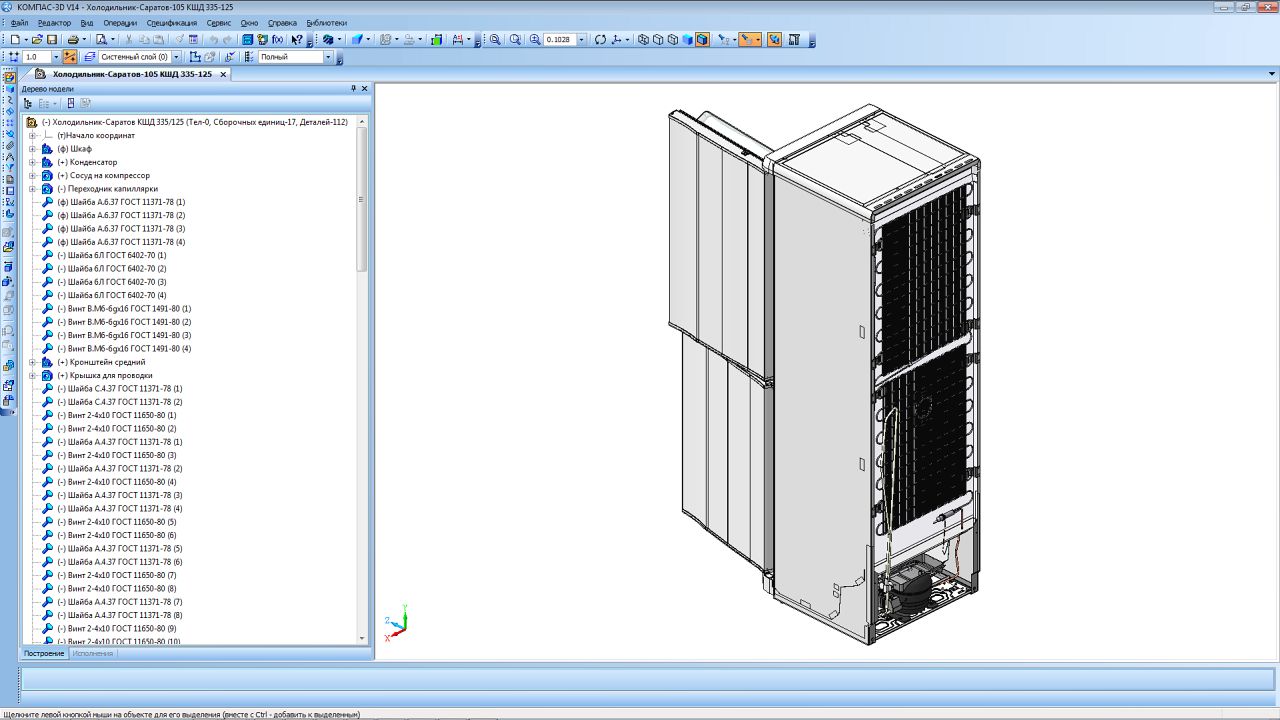Click the Wireframe display mode icon

pyautogui.click(x=643, y=40)
